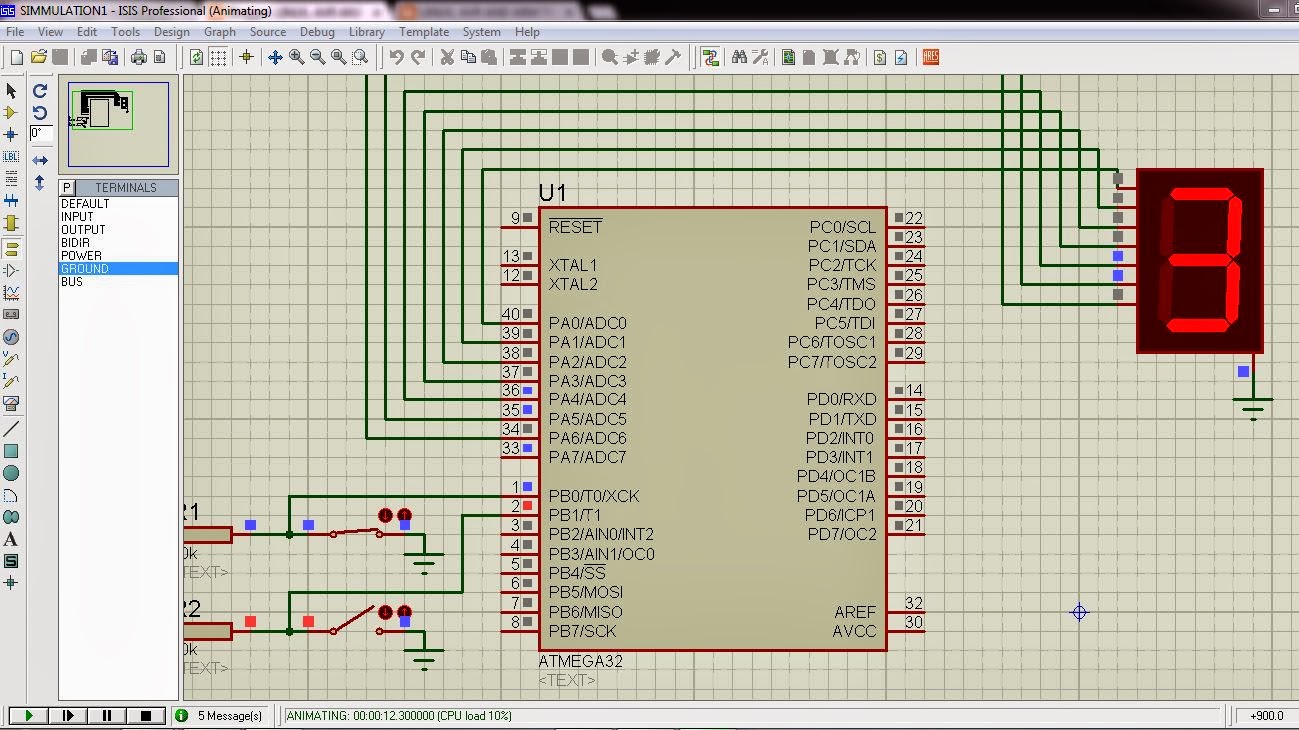Rotate clockwise using arrow icon

click(x=40, y=90)
